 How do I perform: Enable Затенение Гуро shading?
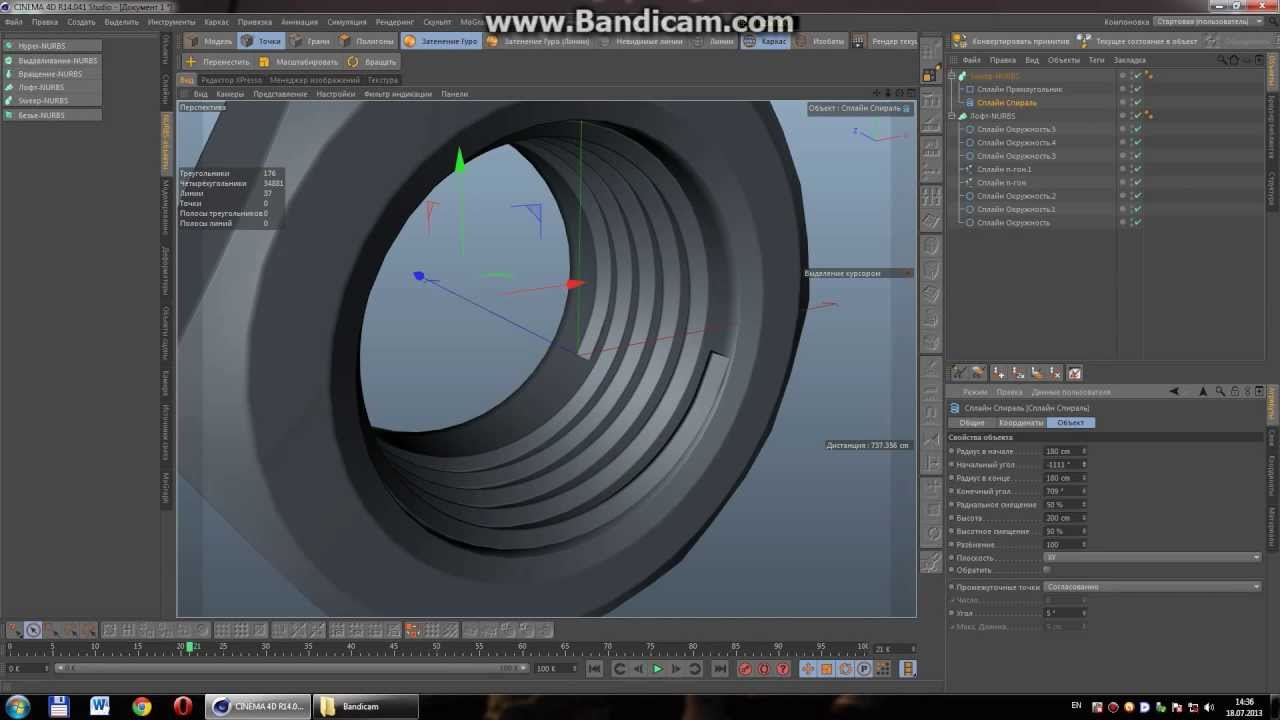pyautogui.click(x=441, y=41)
